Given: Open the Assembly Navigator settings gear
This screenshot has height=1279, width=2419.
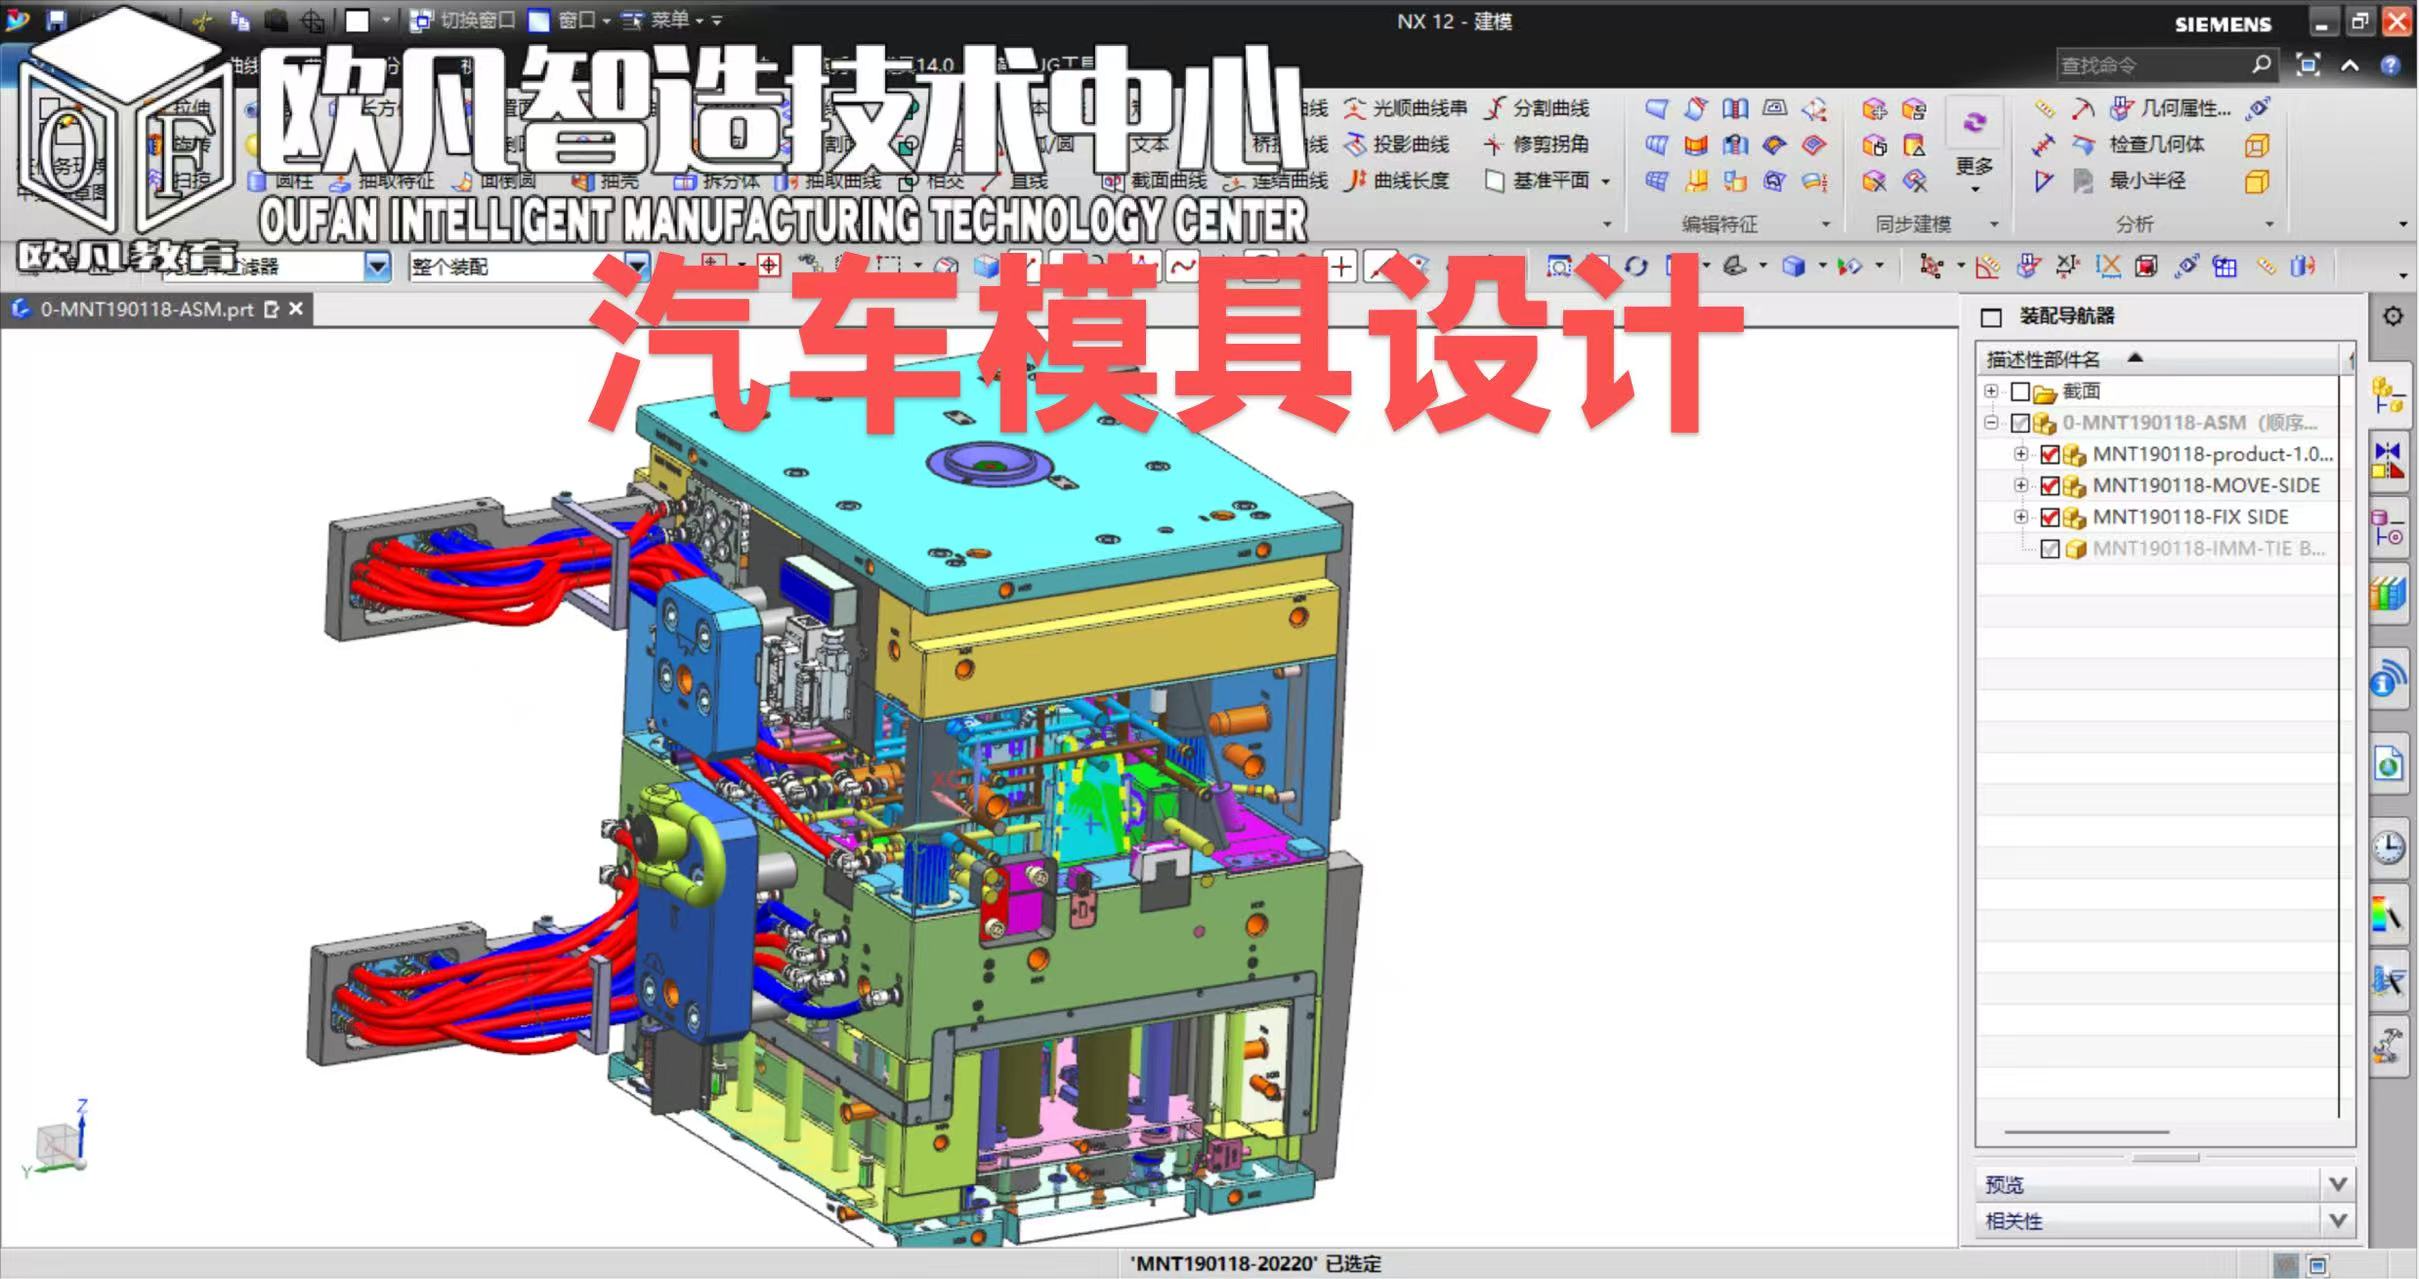Looking at the screenshot, I should click(x=2392, y=317).
